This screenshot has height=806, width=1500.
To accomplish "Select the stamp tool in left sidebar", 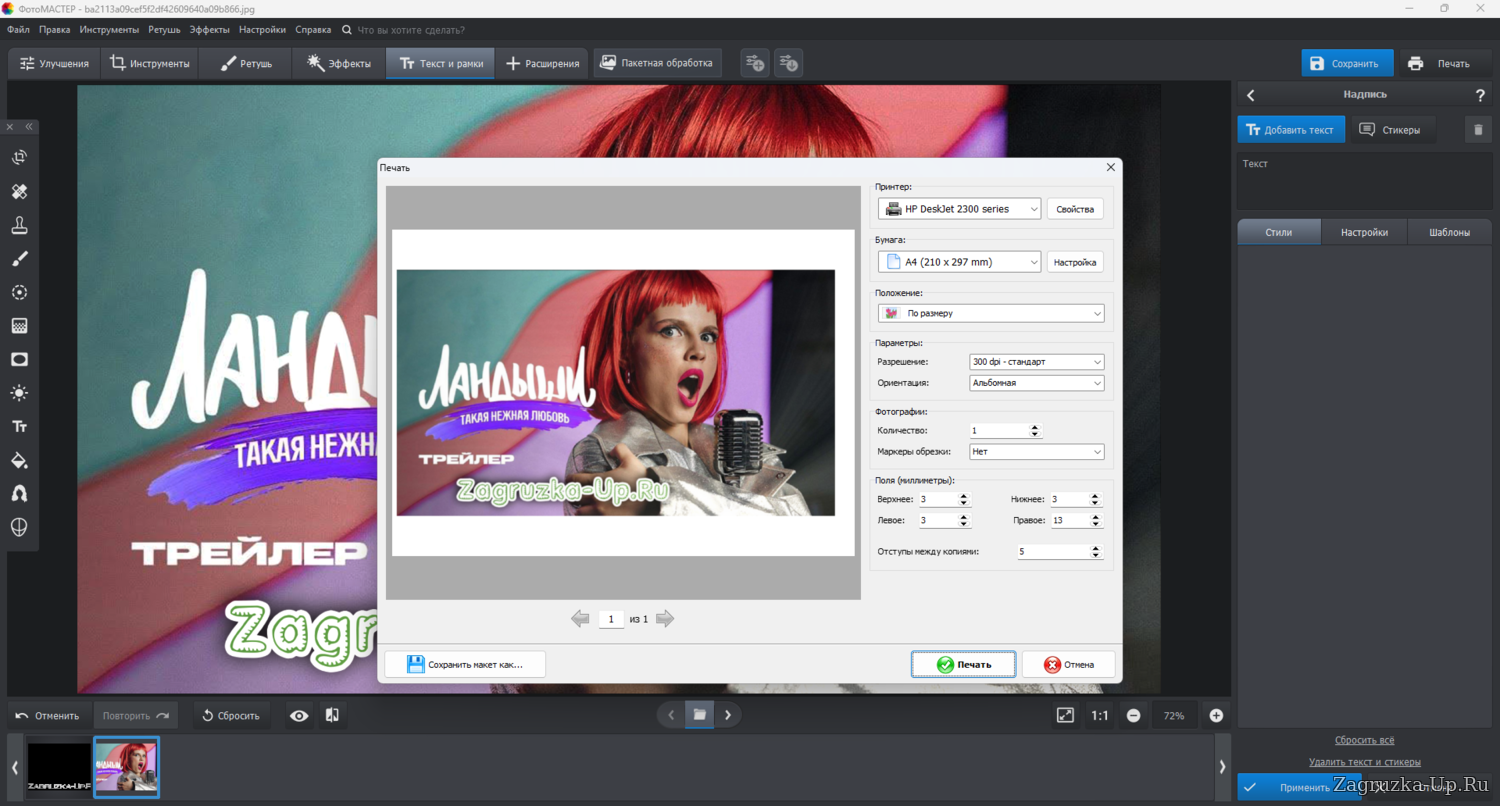I will pos(19,225).
